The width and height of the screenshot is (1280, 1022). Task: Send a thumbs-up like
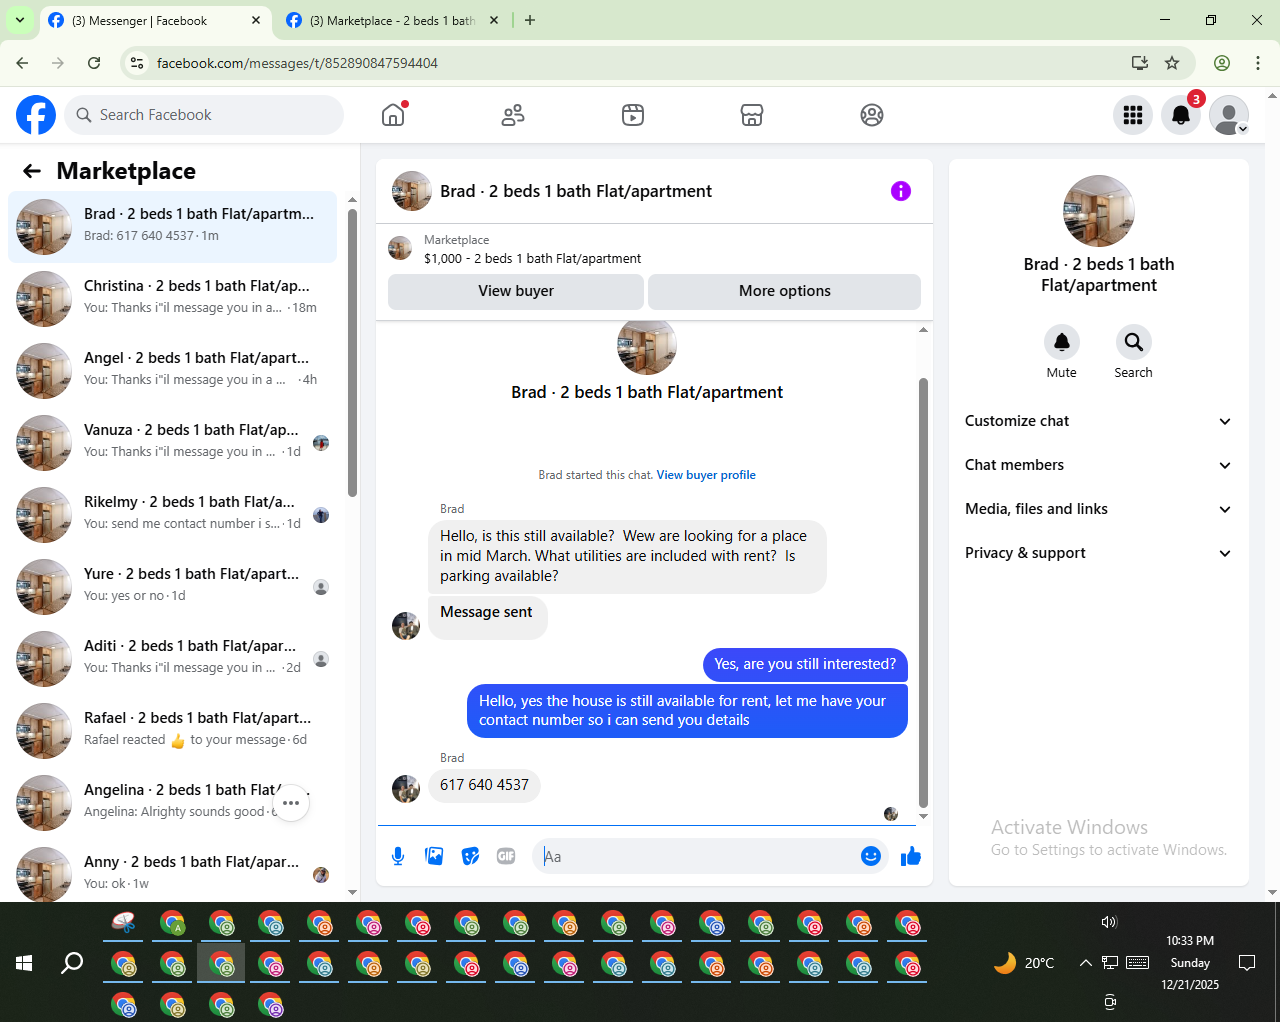coord(911,856)
